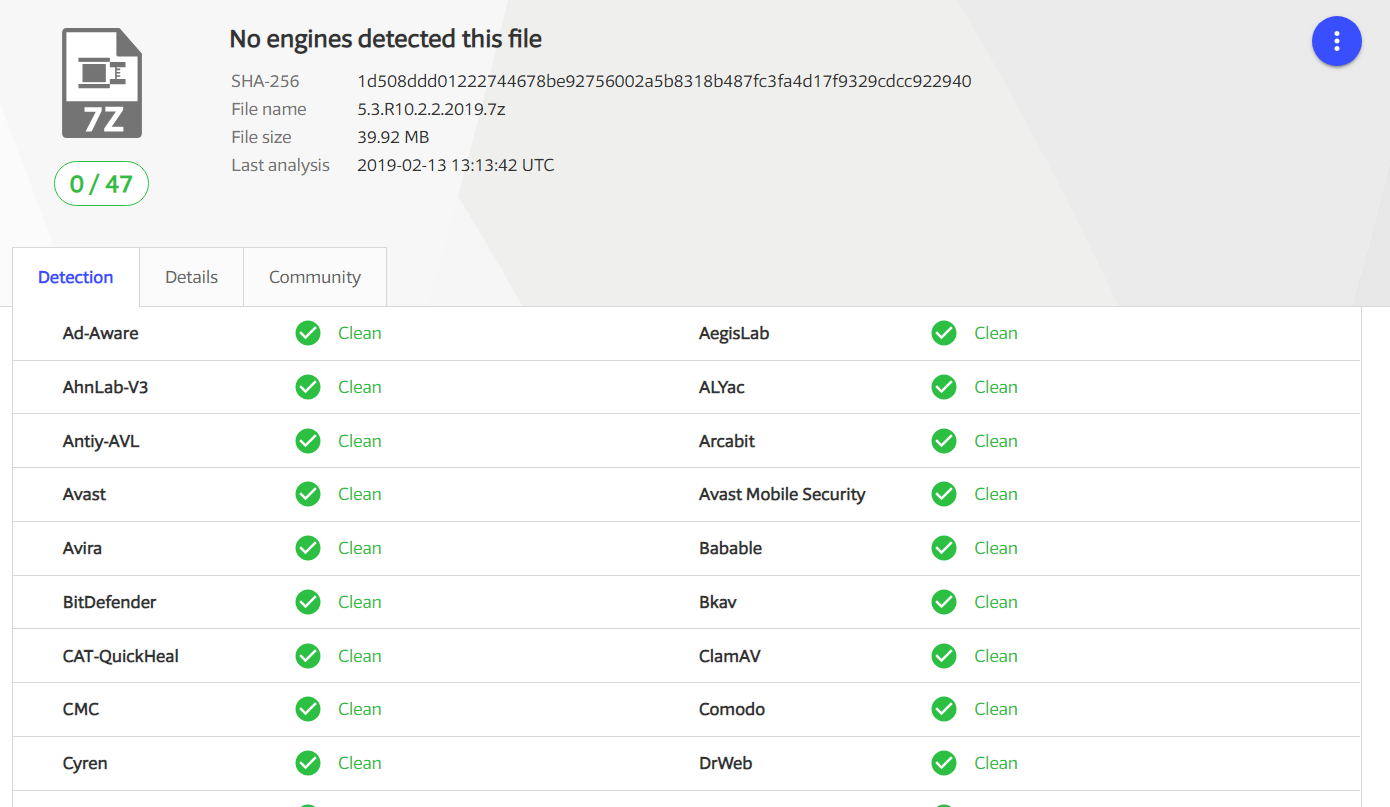Image resolution: width=1390 pixels, height=807 pixels.
Task: Click the file name 5.3.R10.2.2.2019.7z
Action: pyautogui.click(x=431, y=109)
